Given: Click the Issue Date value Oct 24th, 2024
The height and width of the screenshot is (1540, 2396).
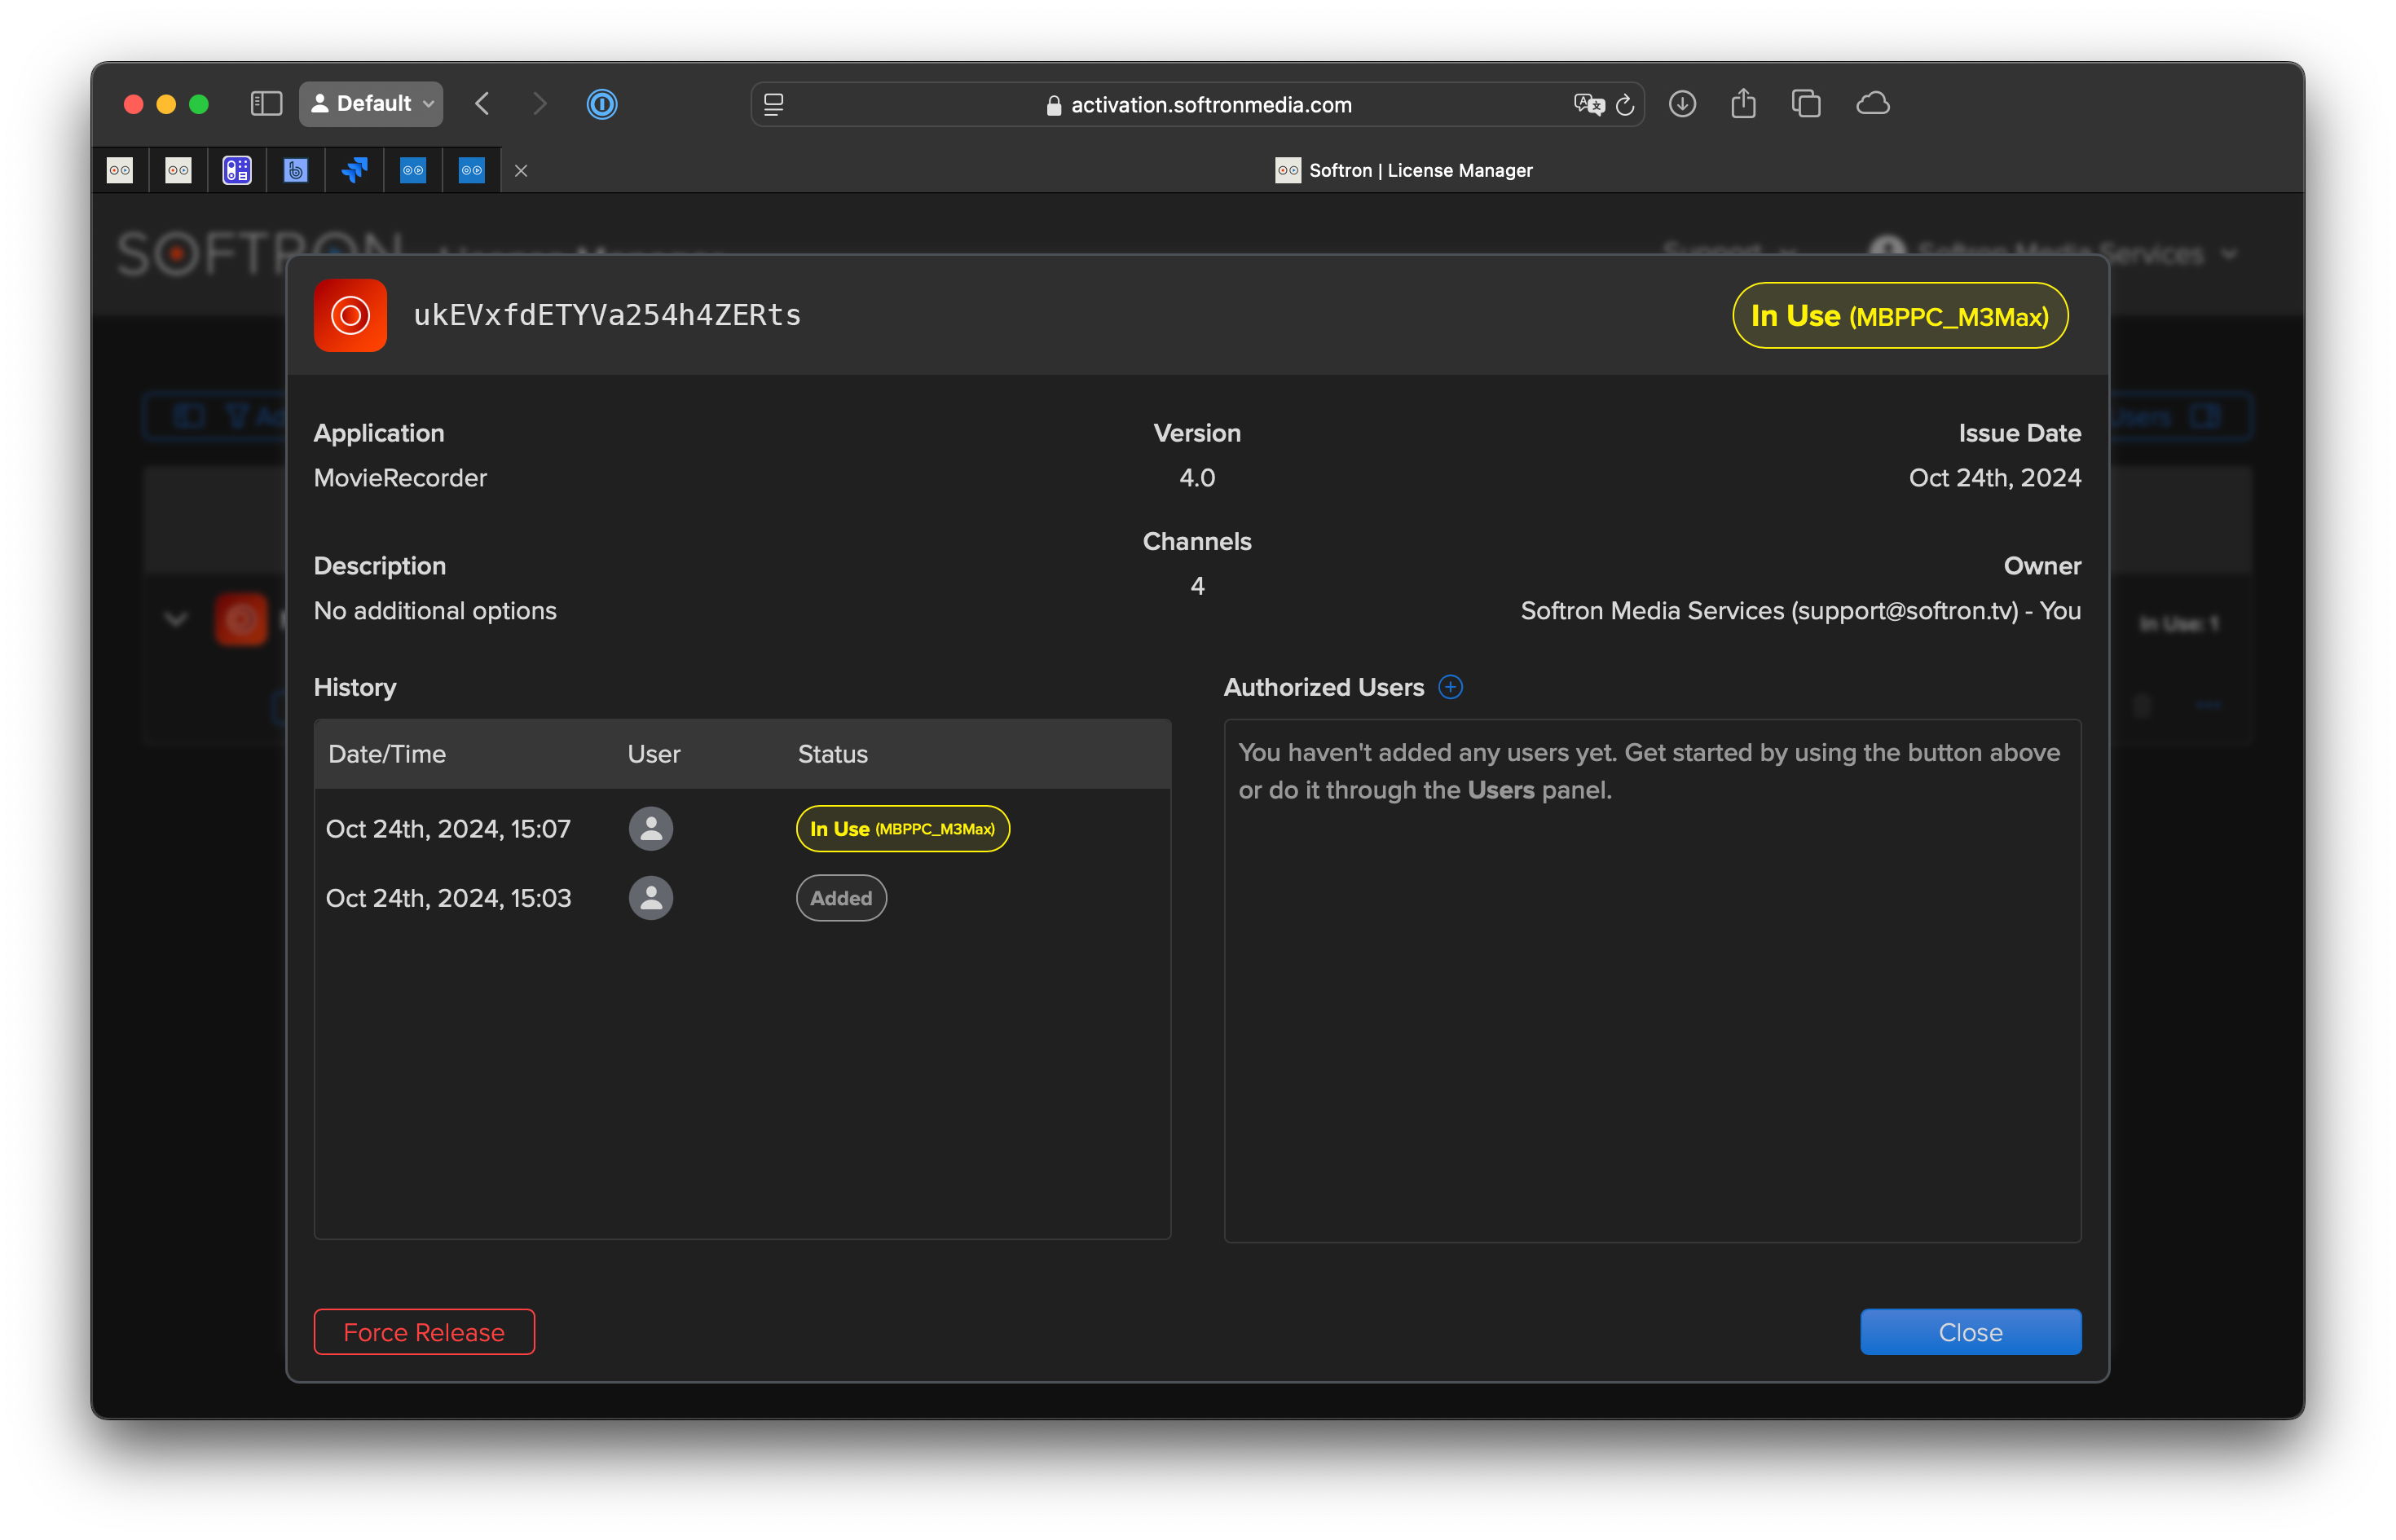Looking at the screenshot, I should [x=1994, y=477].
